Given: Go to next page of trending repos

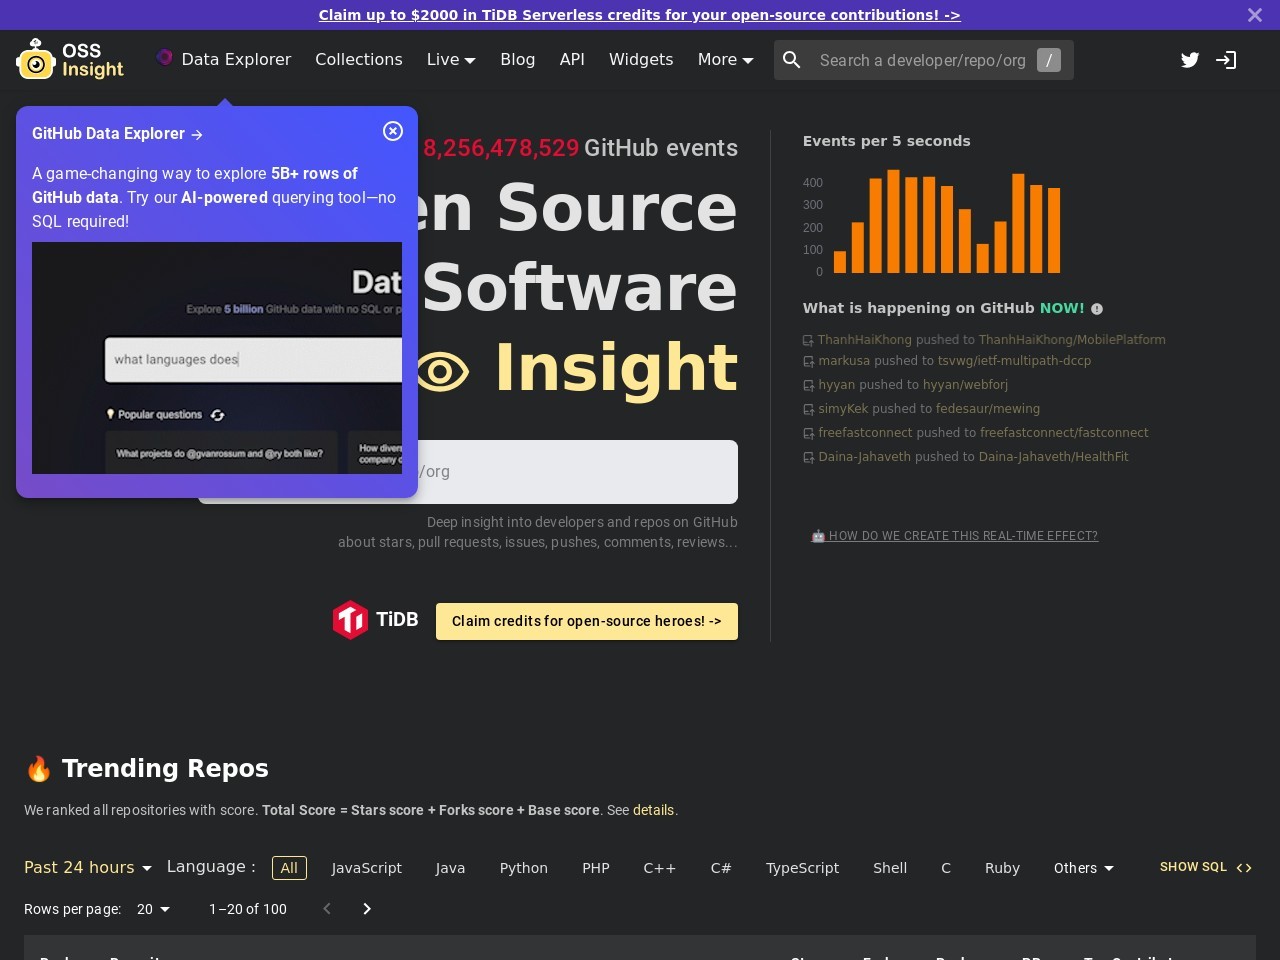Looking at the screenshot, I should pyautogui.click(x=367, y=909).
